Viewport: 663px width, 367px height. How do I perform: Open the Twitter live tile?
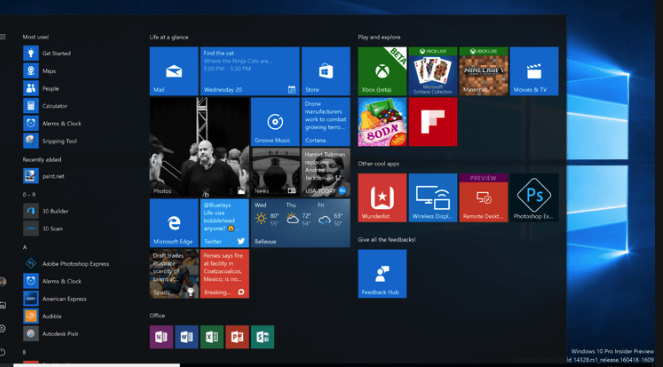(225, 223)
